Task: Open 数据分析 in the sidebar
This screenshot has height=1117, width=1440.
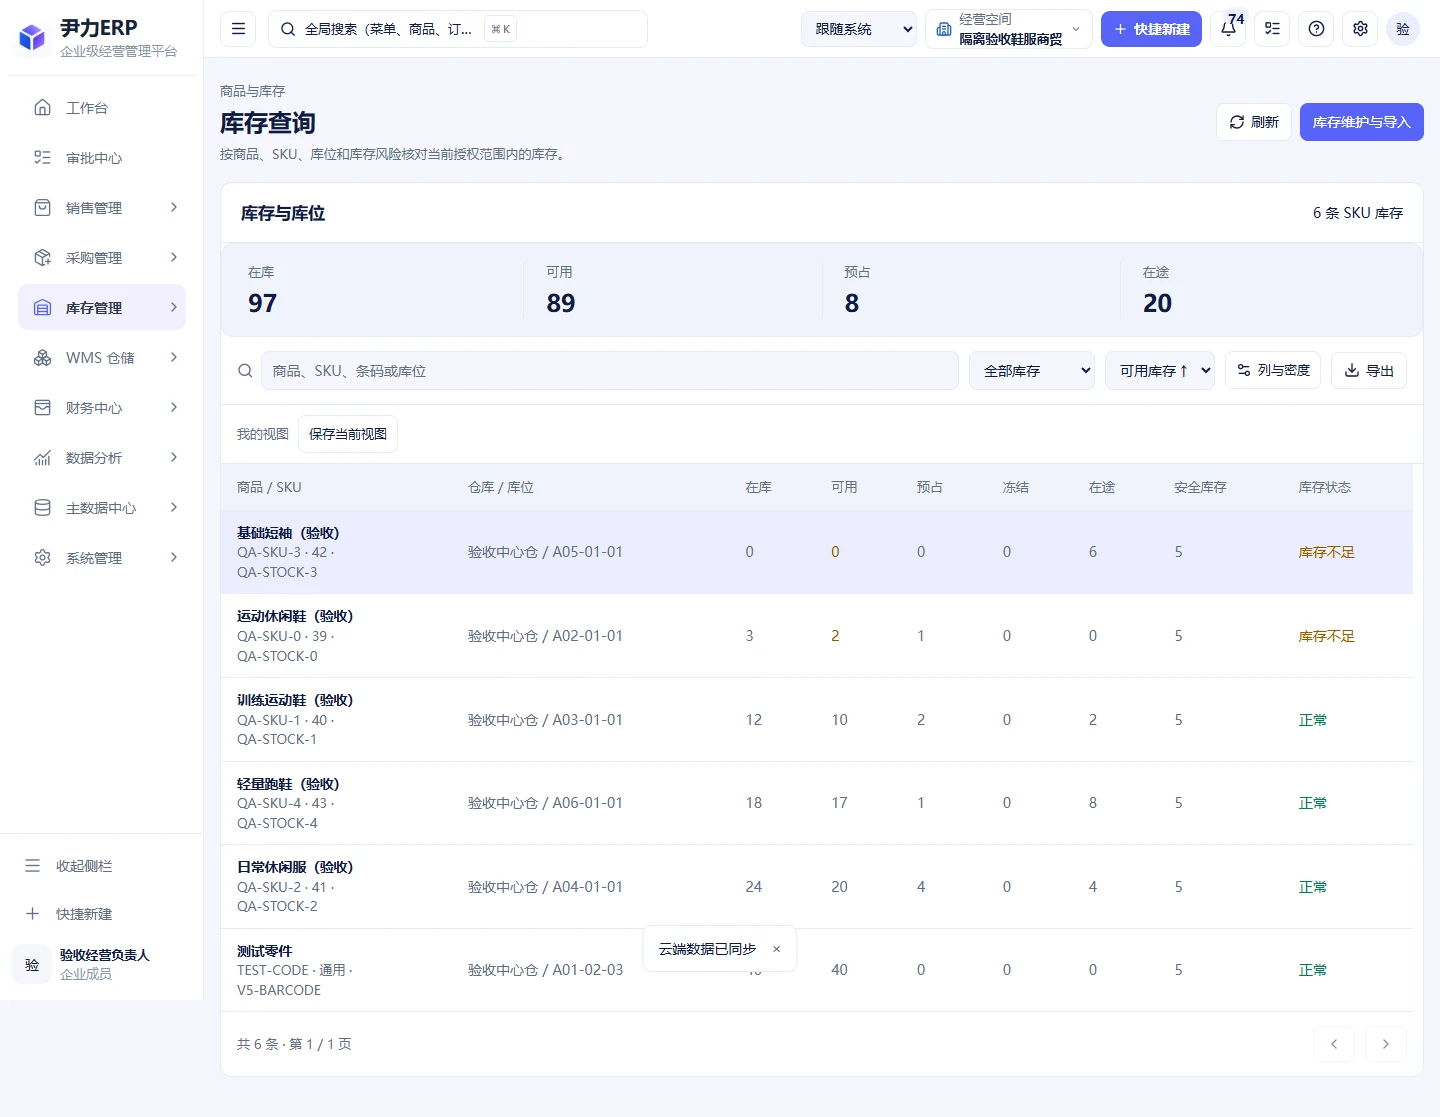Action: pos(101,458)
